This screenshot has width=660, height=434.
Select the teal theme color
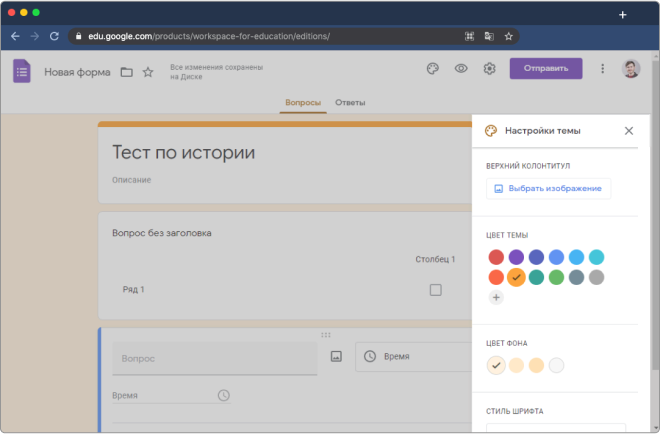[536, 277]
